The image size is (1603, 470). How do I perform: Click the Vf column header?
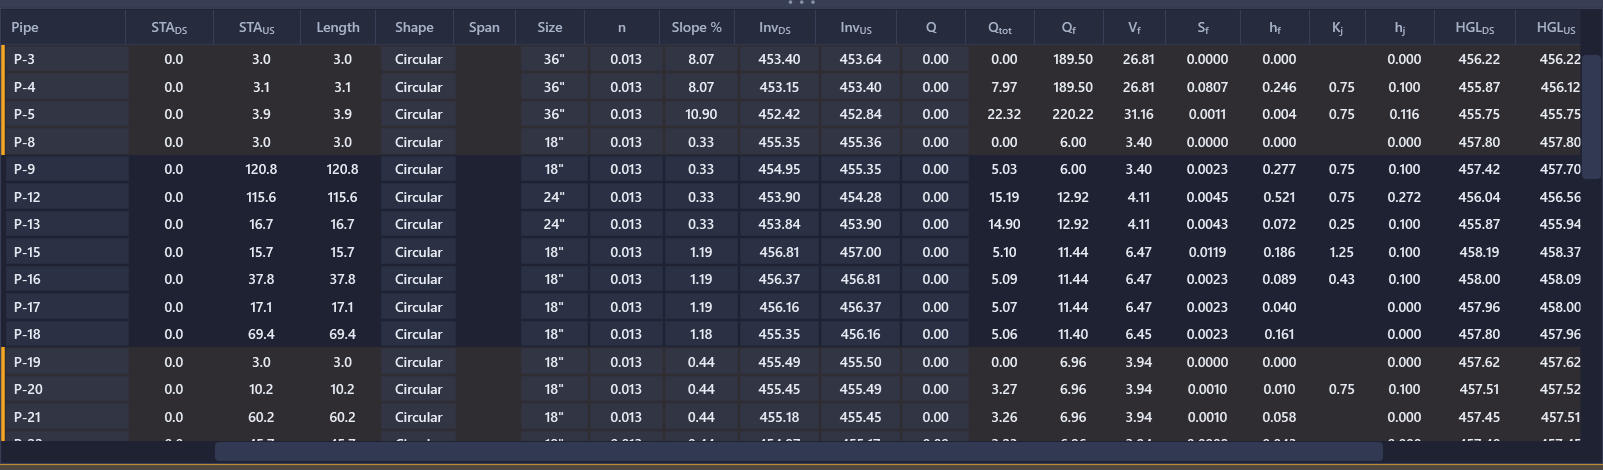[x=1134, y=27]
